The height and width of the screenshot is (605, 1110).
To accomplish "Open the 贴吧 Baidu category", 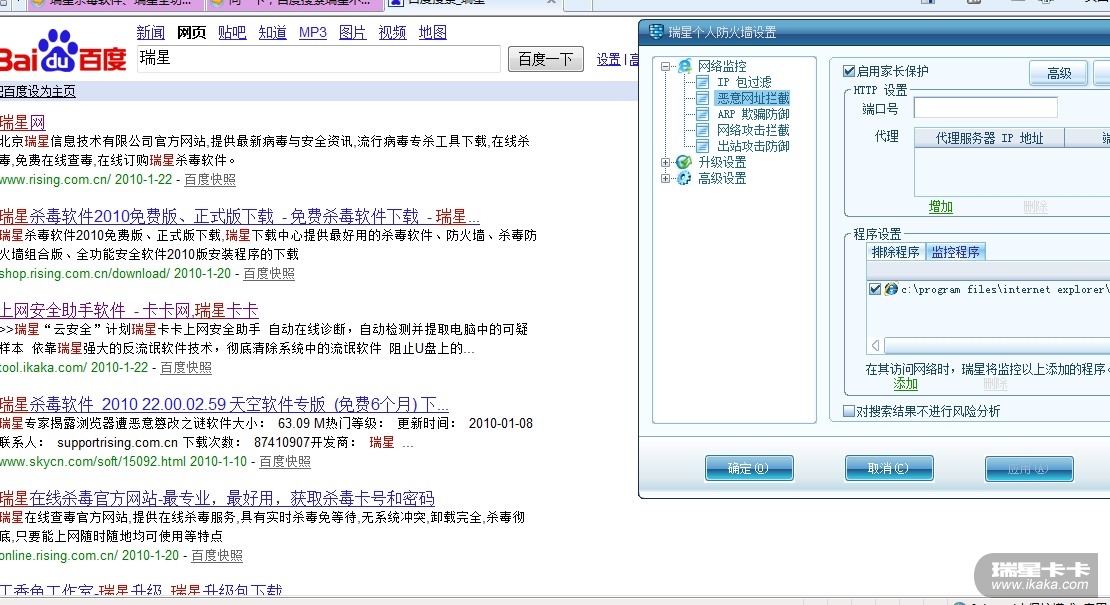I will click(x=232, y=33).
